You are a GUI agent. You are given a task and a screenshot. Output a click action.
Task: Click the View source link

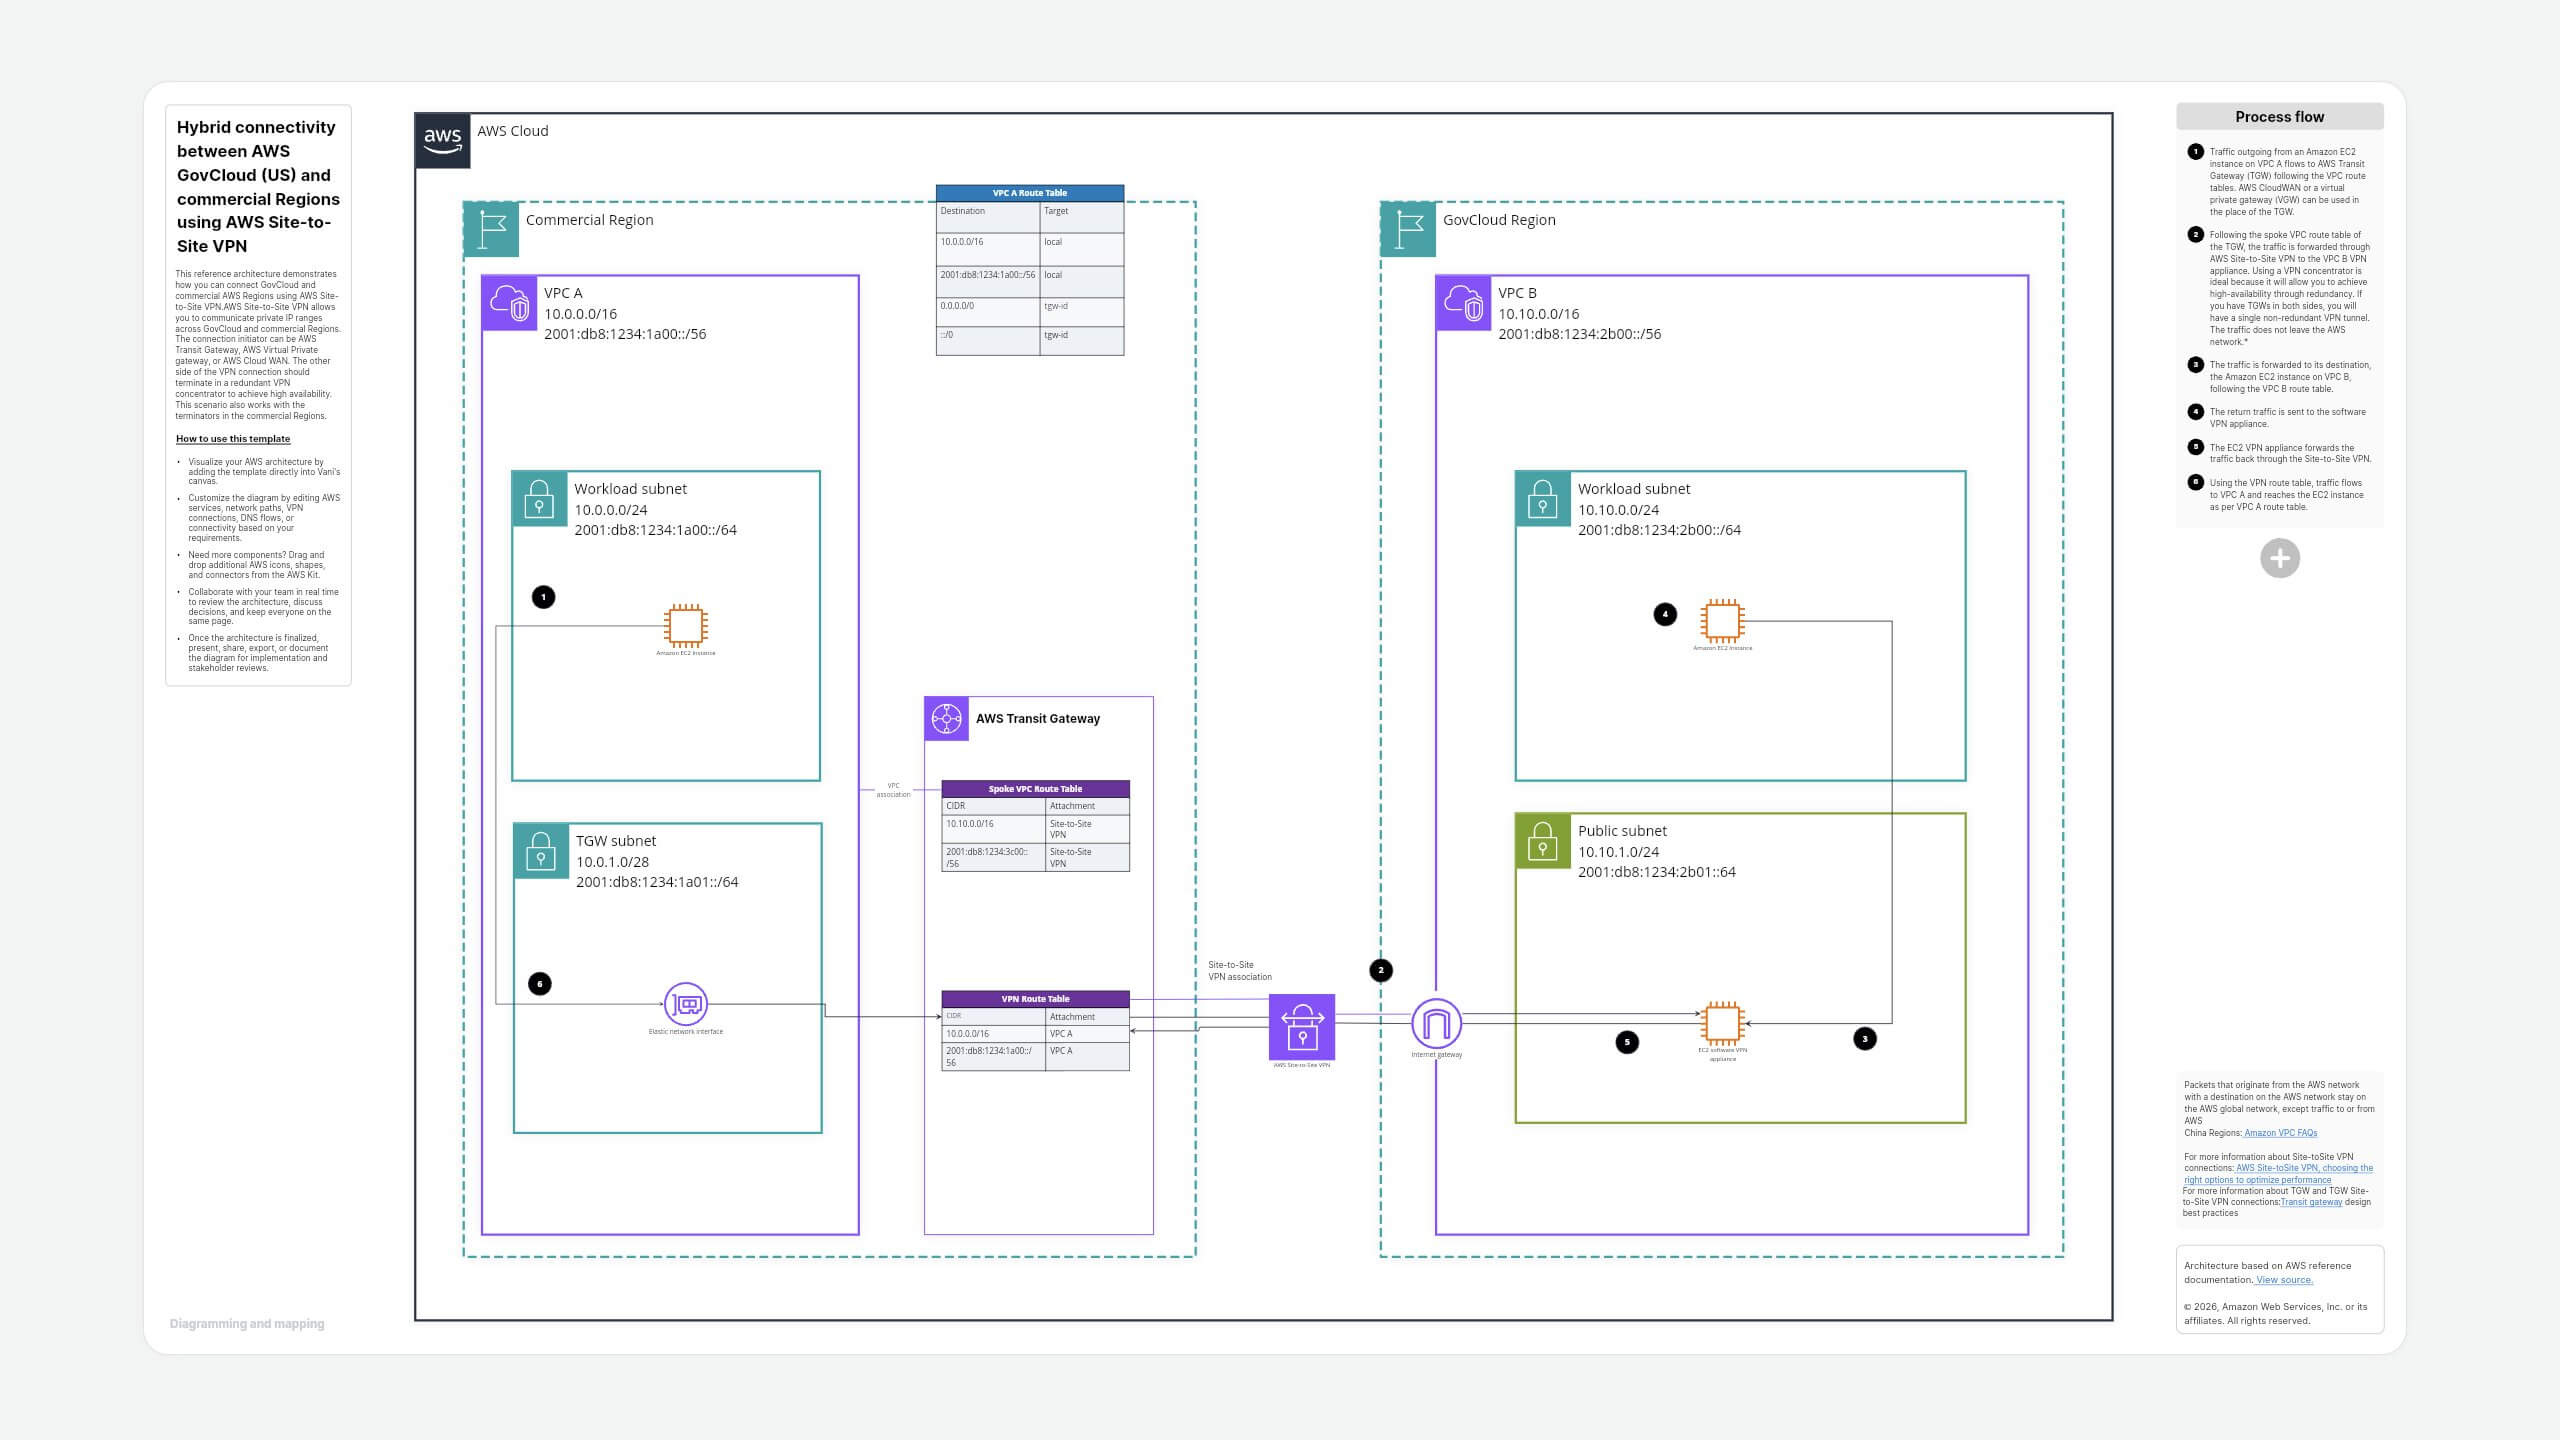pyautogui.click(x=2284, y=1280)
